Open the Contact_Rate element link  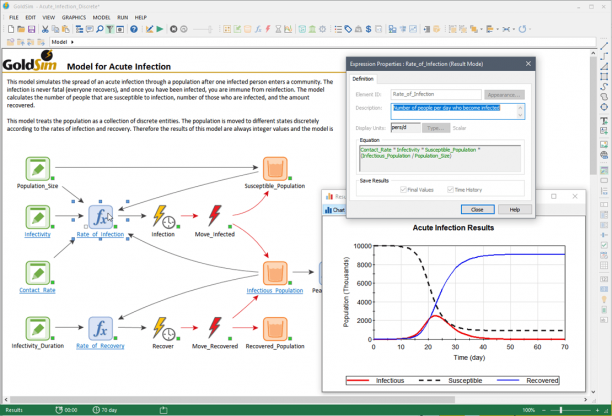37,290
